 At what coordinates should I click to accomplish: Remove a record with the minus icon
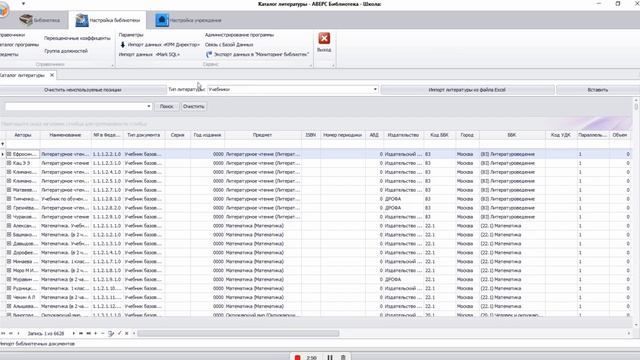pos(102,333)
